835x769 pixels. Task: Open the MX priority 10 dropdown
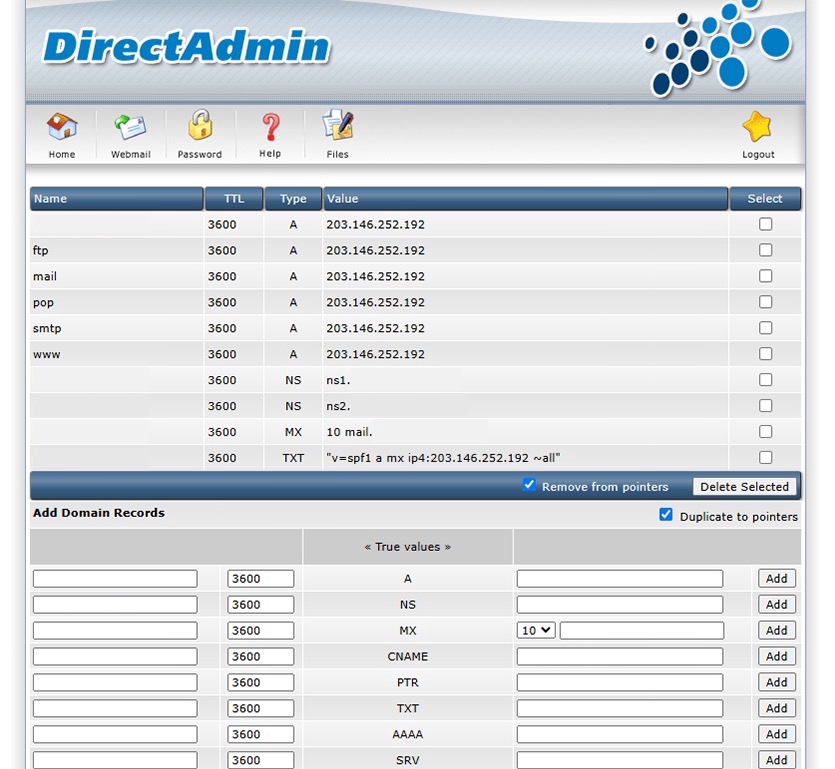tap(536, 631)
